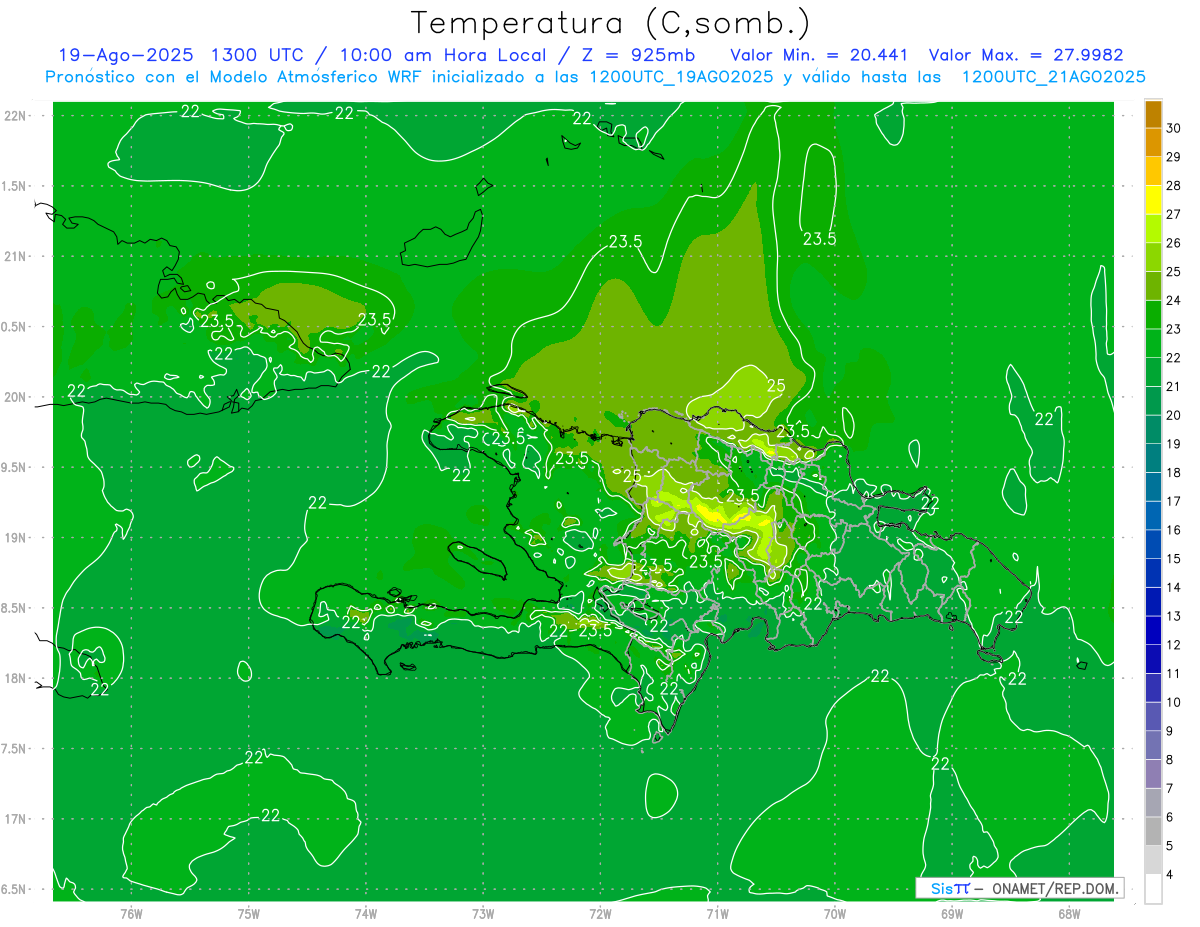The width and height of the screenshot is (1200, 927).
Task: Click the "30" value on the color scale
Action: point(1174,128)
